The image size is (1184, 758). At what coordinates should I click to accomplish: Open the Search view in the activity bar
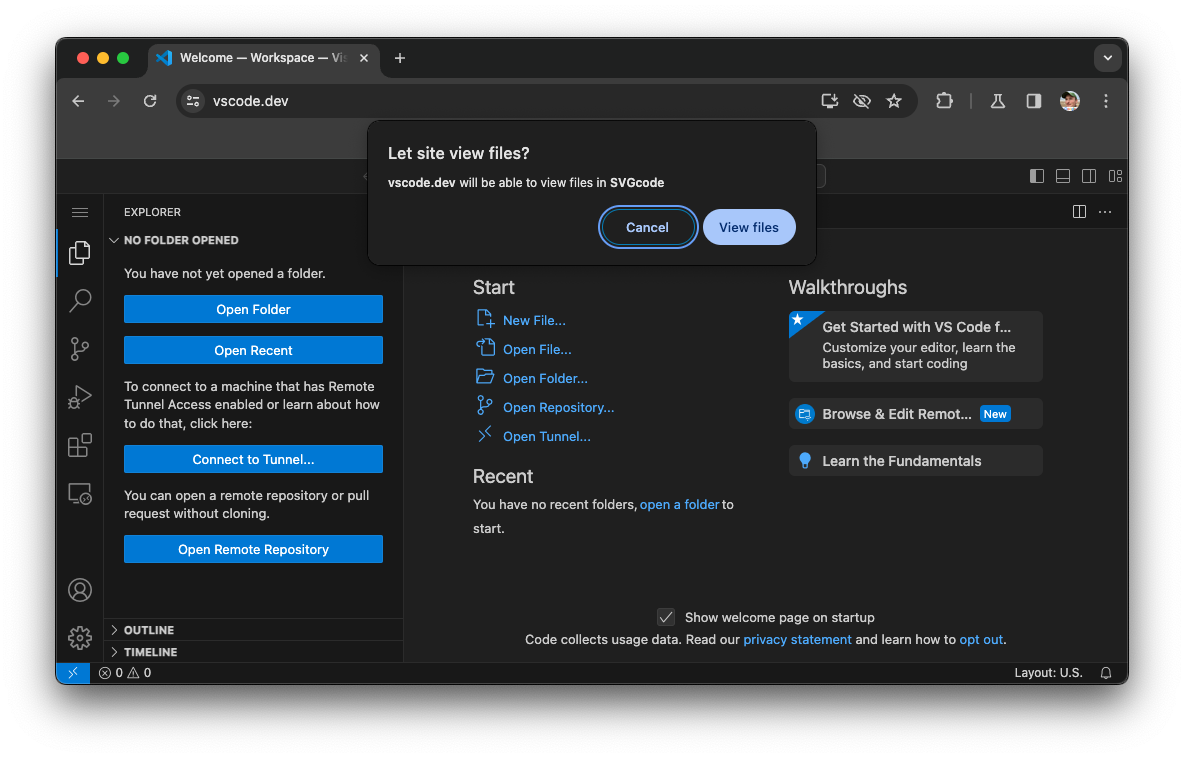(x=80, y=301)
